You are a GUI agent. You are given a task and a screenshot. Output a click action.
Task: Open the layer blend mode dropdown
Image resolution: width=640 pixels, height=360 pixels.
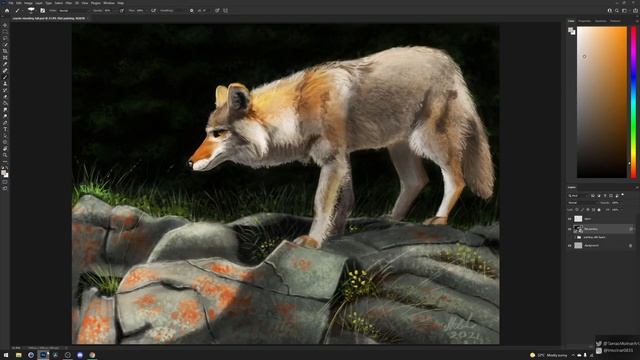point(582,203)
